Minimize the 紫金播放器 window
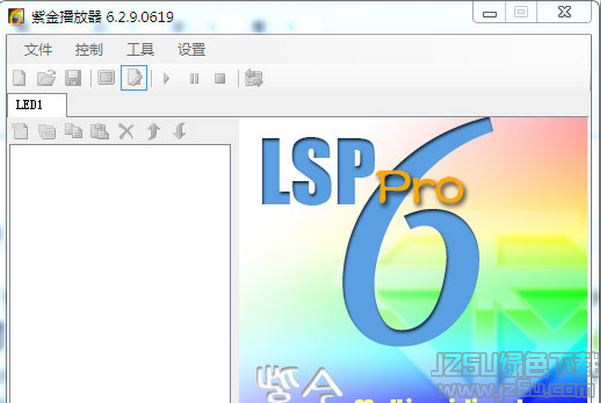The height and width of the screenshot is (403, 601). [x=489, y=12]
